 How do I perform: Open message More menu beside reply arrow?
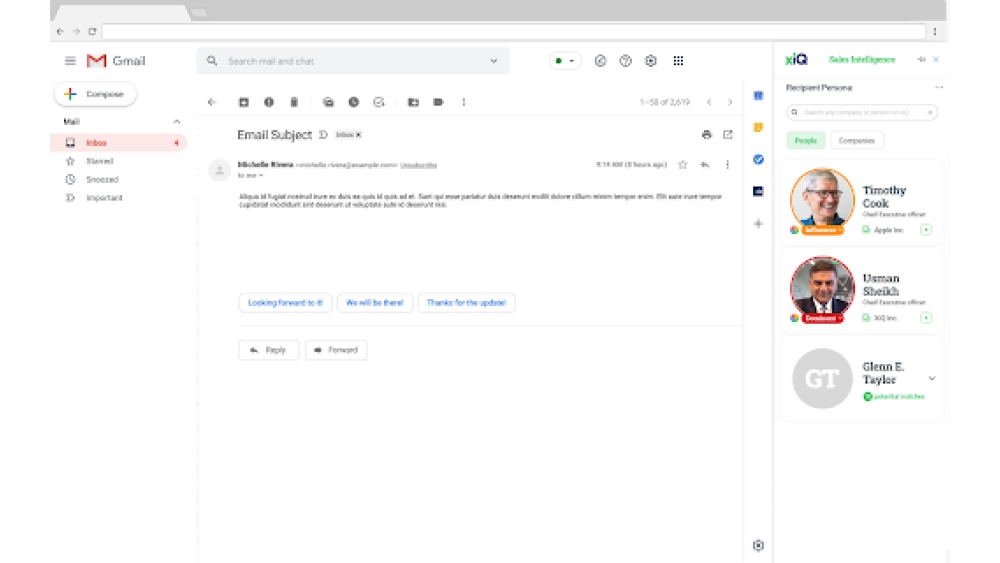click(x=727, y=165)
